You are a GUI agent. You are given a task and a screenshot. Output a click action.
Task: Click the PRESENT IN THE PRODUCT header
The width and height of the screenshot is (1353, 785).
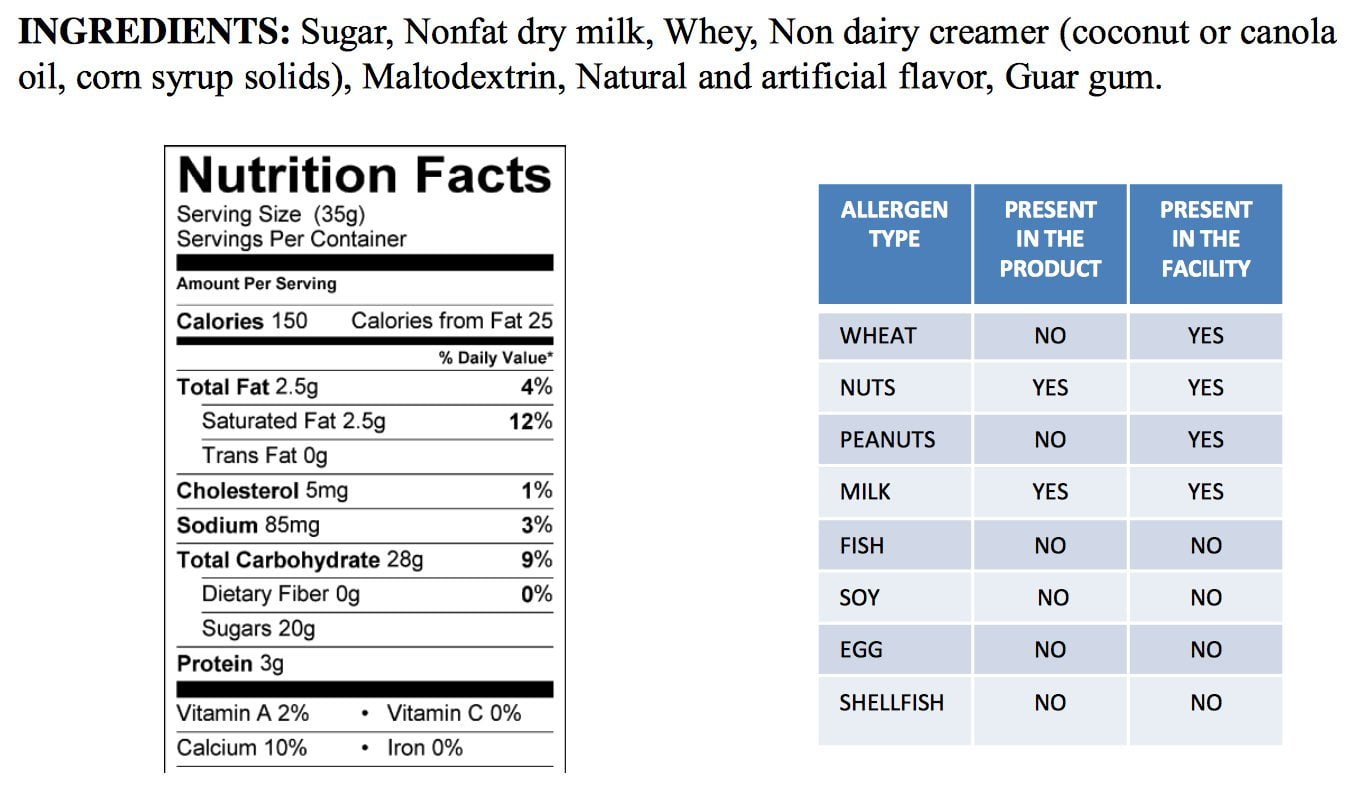(x=1050, y=239)
